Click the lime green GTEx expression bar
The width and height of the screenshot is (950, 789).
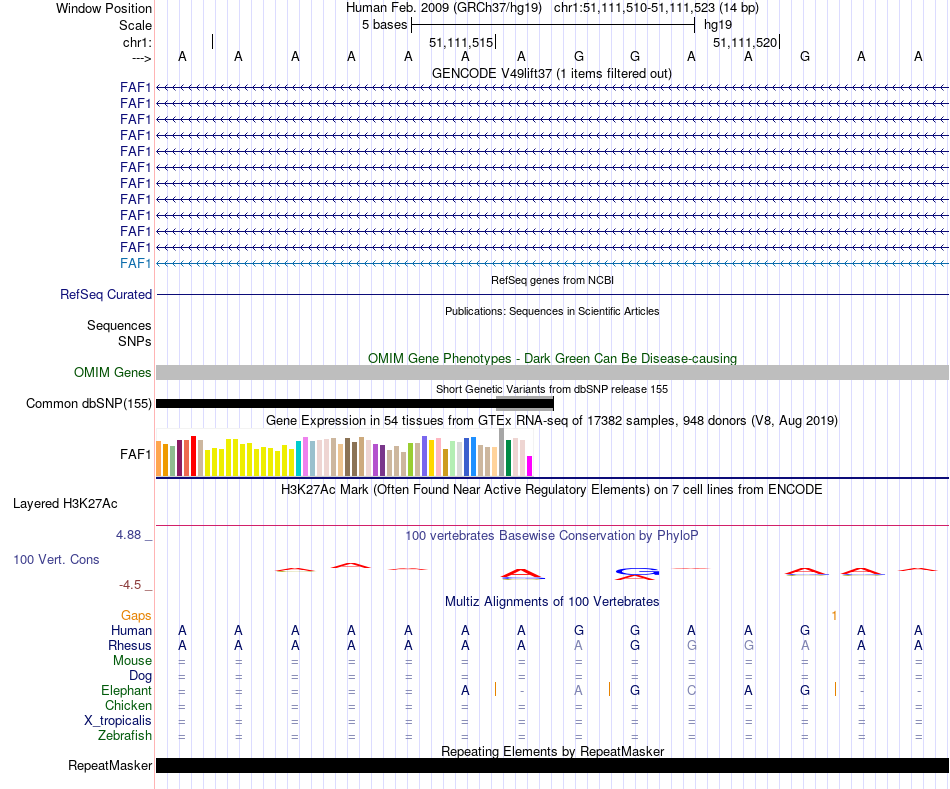click(x=410, y=459)
